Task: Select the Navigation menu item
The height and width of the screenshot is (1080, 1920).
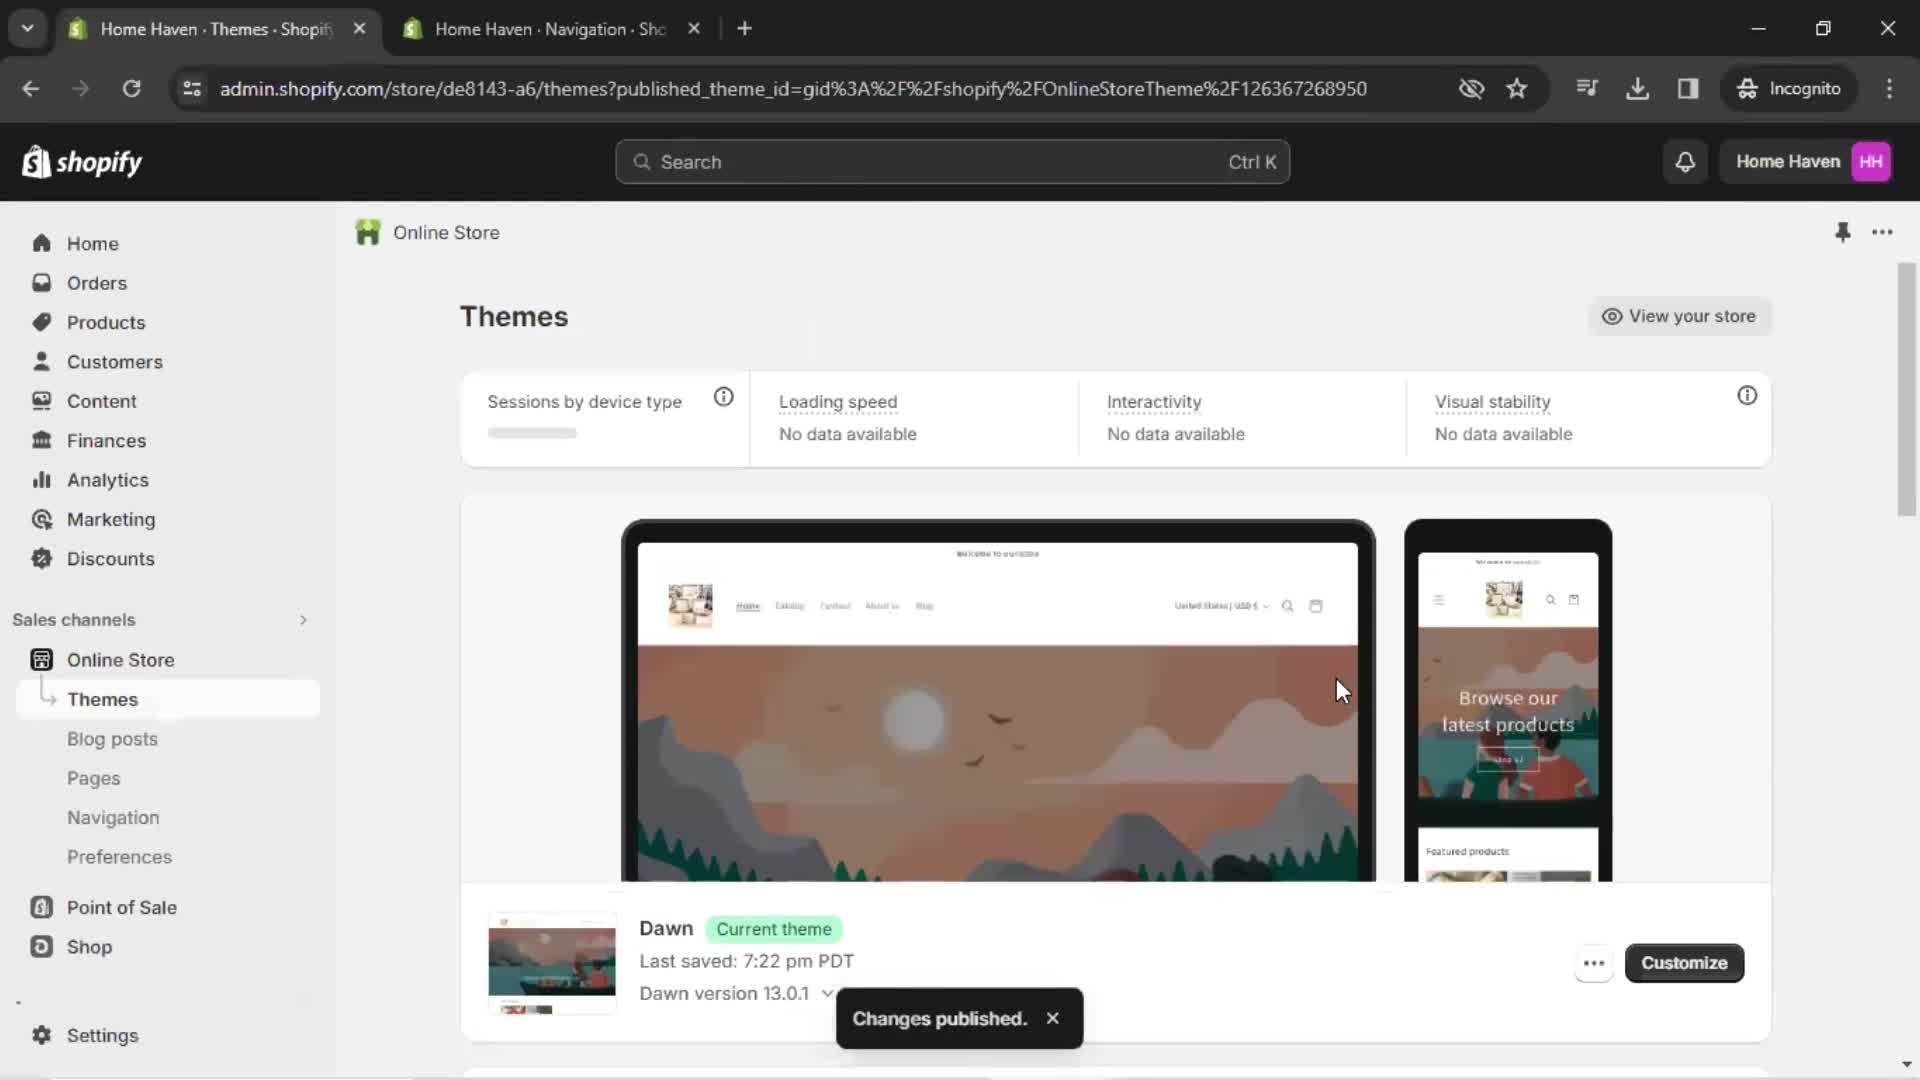Action: click(112, 816)
